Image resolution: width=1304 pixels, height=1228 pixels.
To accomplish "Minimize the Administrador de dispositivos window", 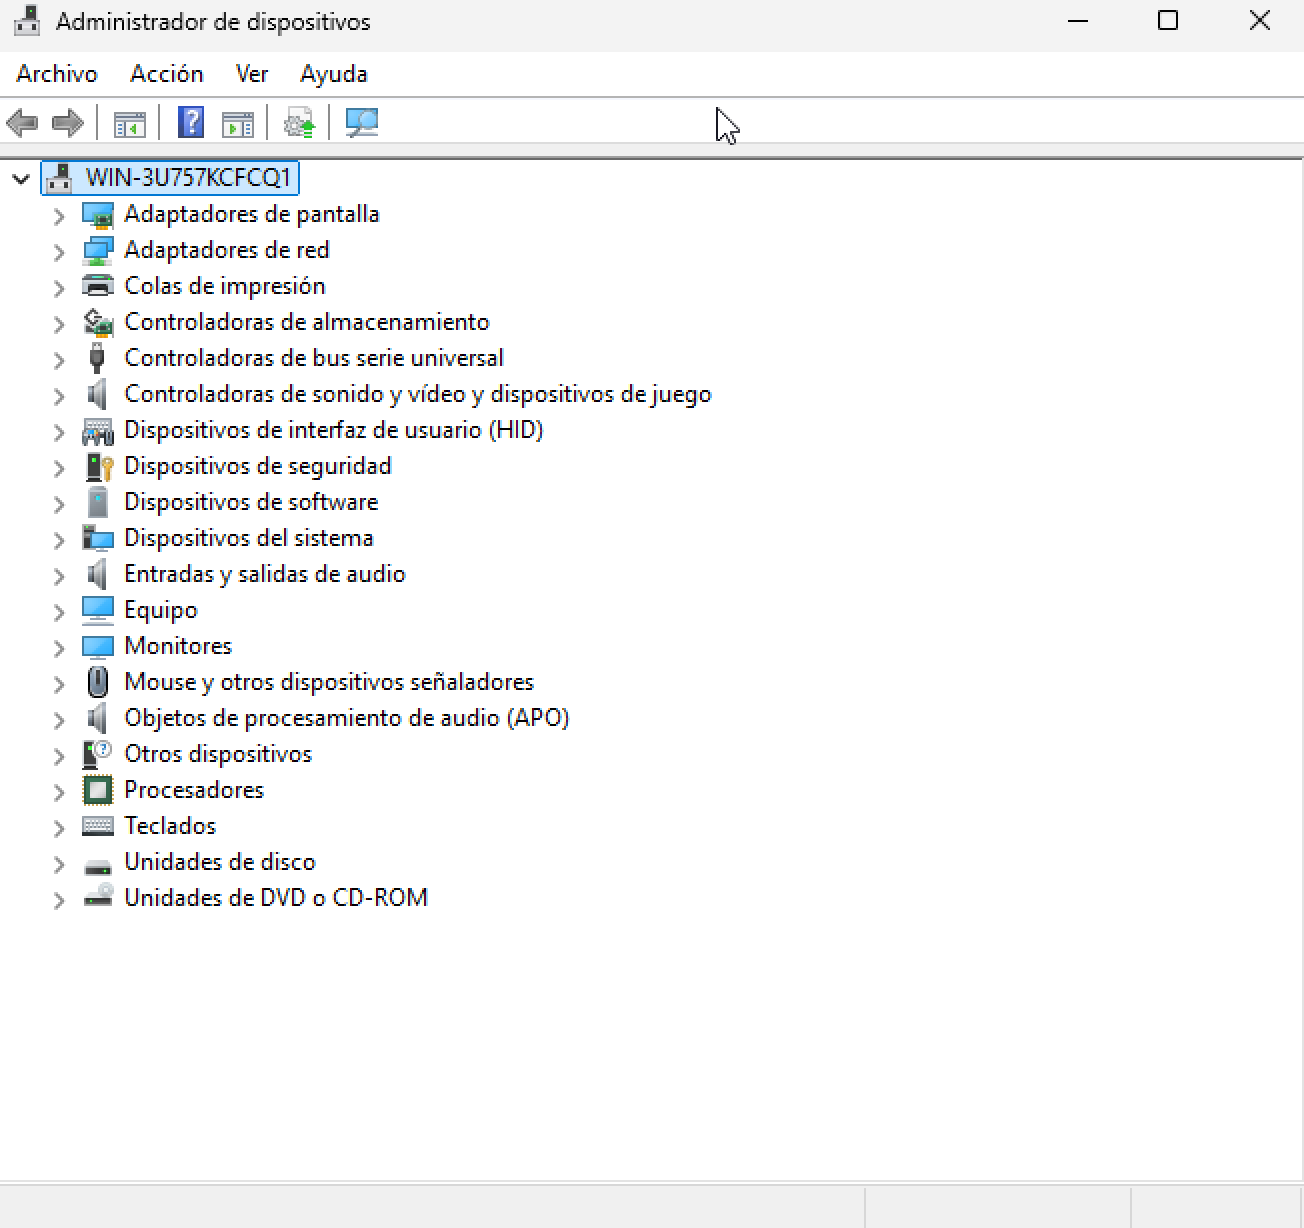I will point(1078,21).
